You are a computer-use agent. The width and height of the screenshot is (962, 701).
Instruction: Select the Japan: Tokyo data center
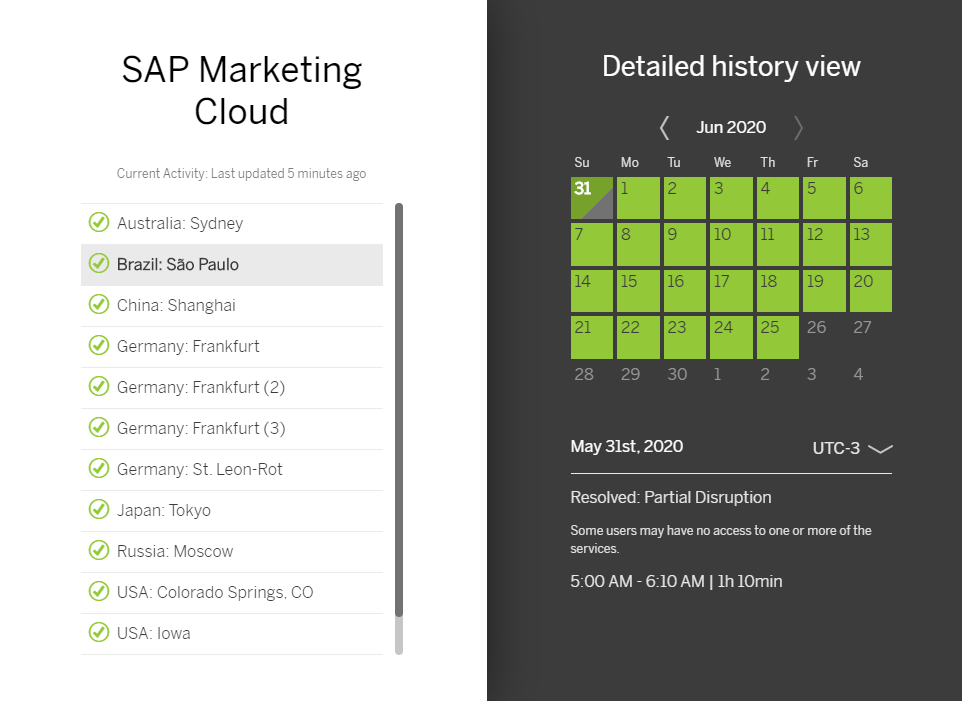232,510
